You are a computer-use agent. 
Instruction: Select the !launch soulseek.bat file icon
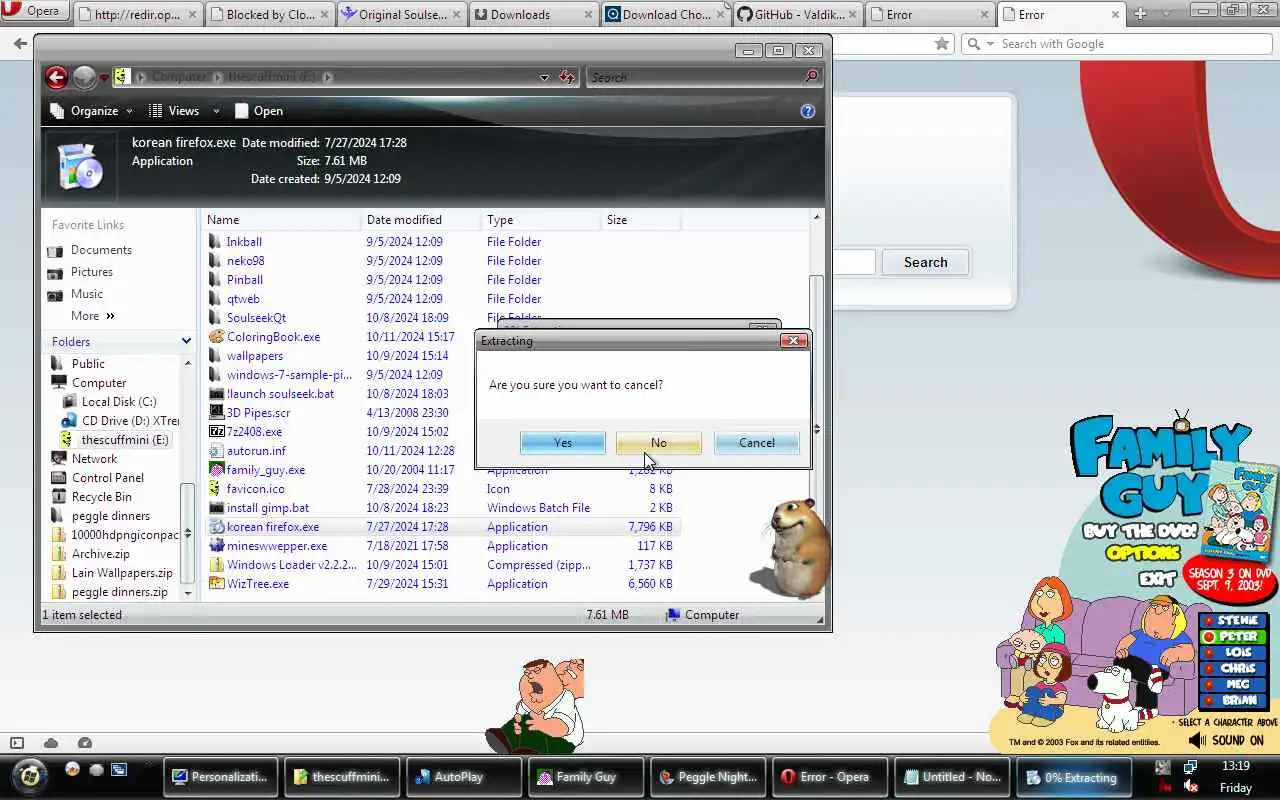tap(216, 394)
